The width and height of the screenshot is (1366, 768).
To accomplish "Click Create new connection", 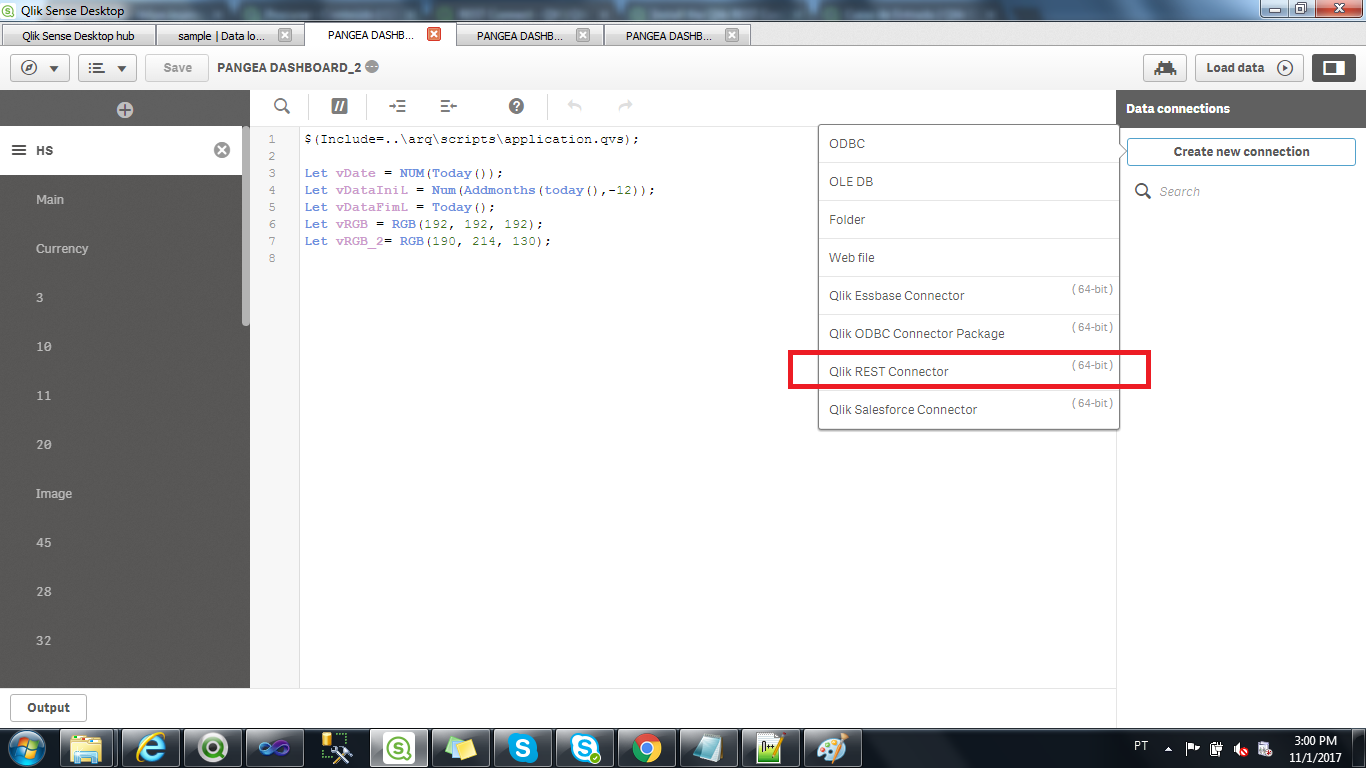I will coord(1241,152).
